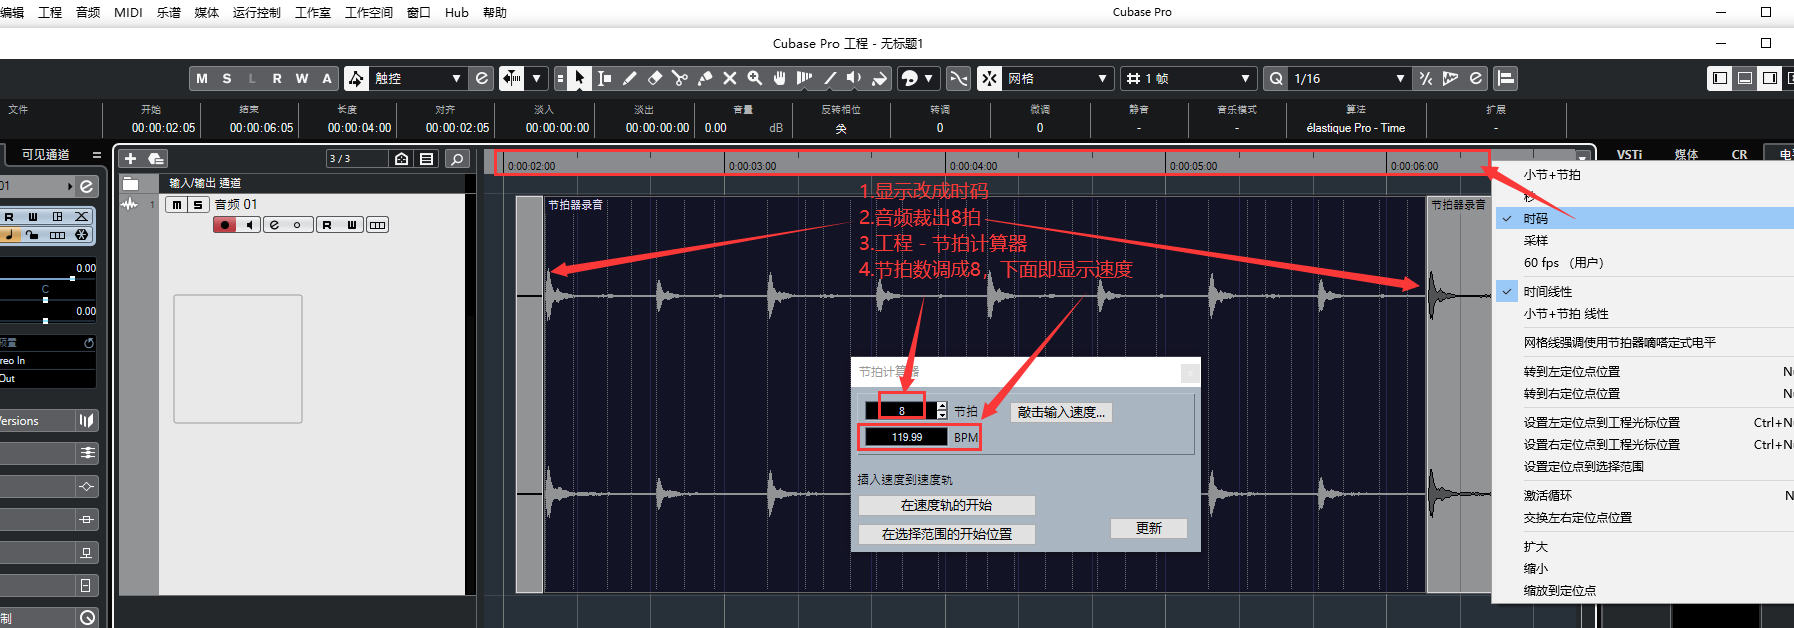Select the Mute X tool
The width and height of the screenshot is (1794, 628).
(x=729, y=78)
